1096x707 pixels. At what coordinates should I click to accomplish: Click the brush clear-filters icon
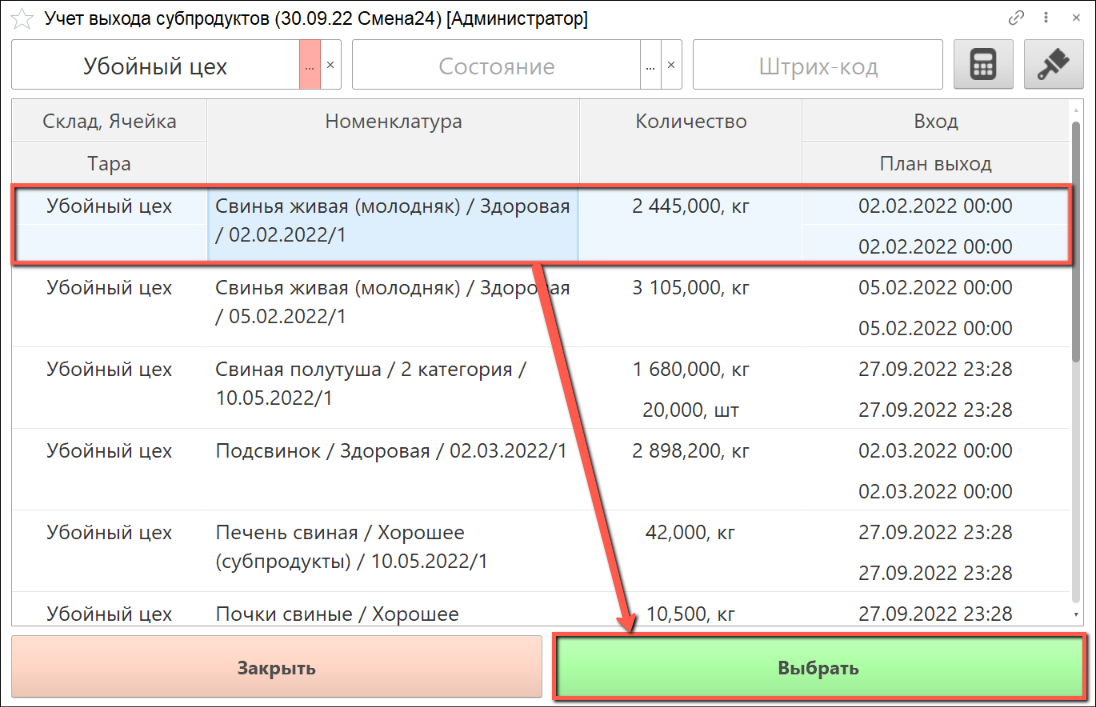point(1054,66)
